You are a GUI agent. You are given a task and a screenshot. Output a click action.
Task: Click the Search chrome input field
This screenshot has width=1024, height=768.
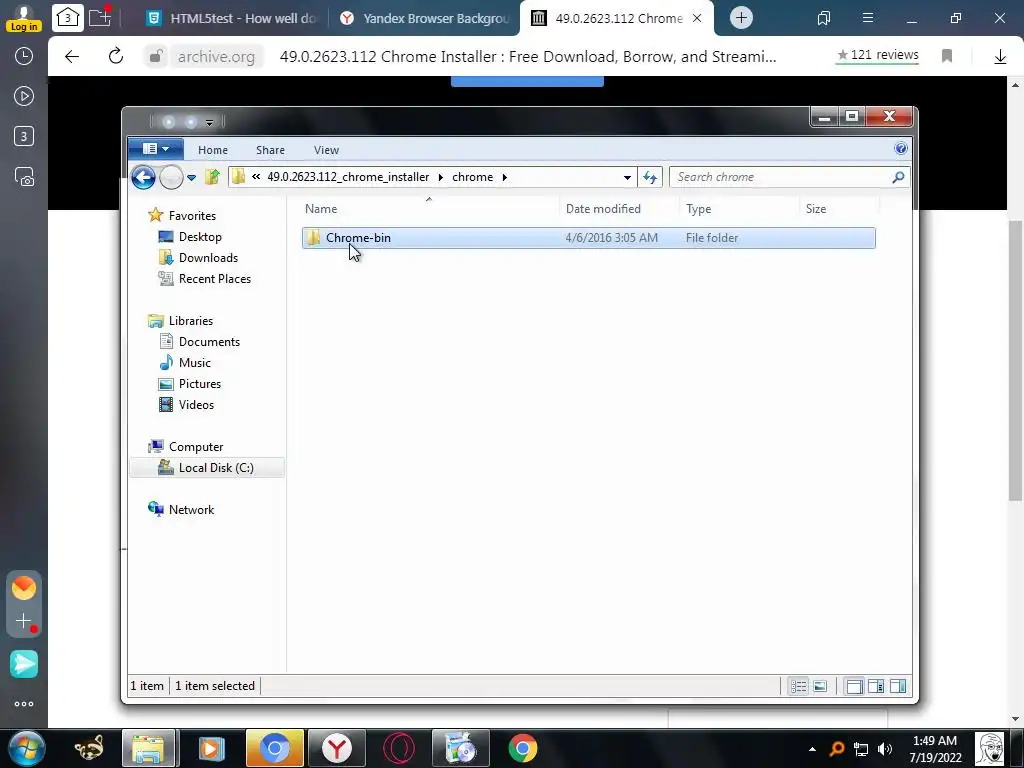pos(780,177)
